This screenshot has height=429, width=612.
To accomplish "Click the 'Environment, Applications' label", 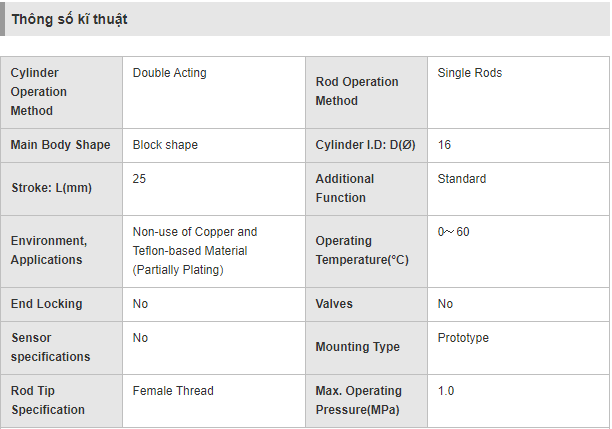I will pyautogui.click(x=48, y=250).
